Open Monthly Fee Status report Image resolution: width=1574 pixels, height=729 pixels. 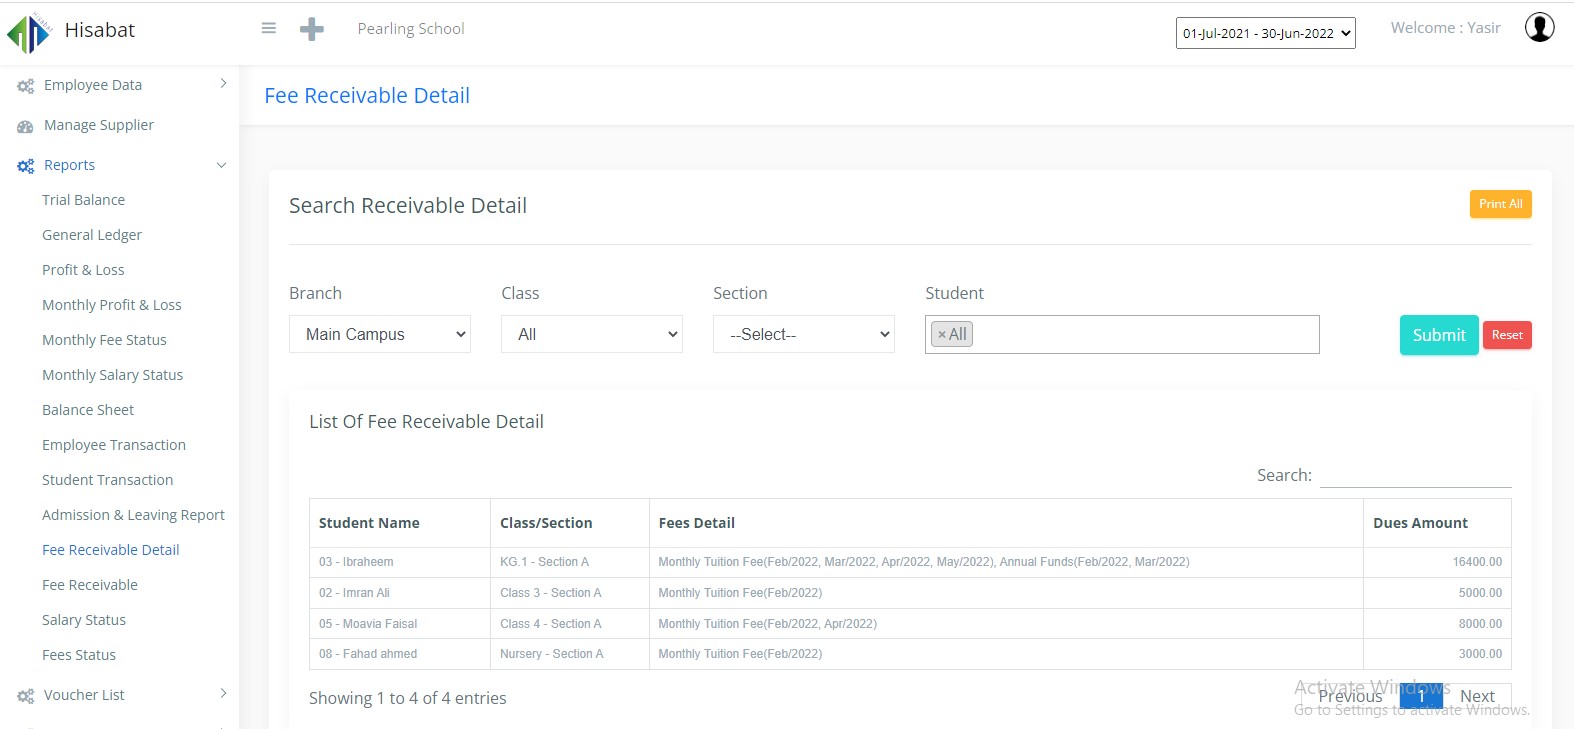[x=104, y=340]
